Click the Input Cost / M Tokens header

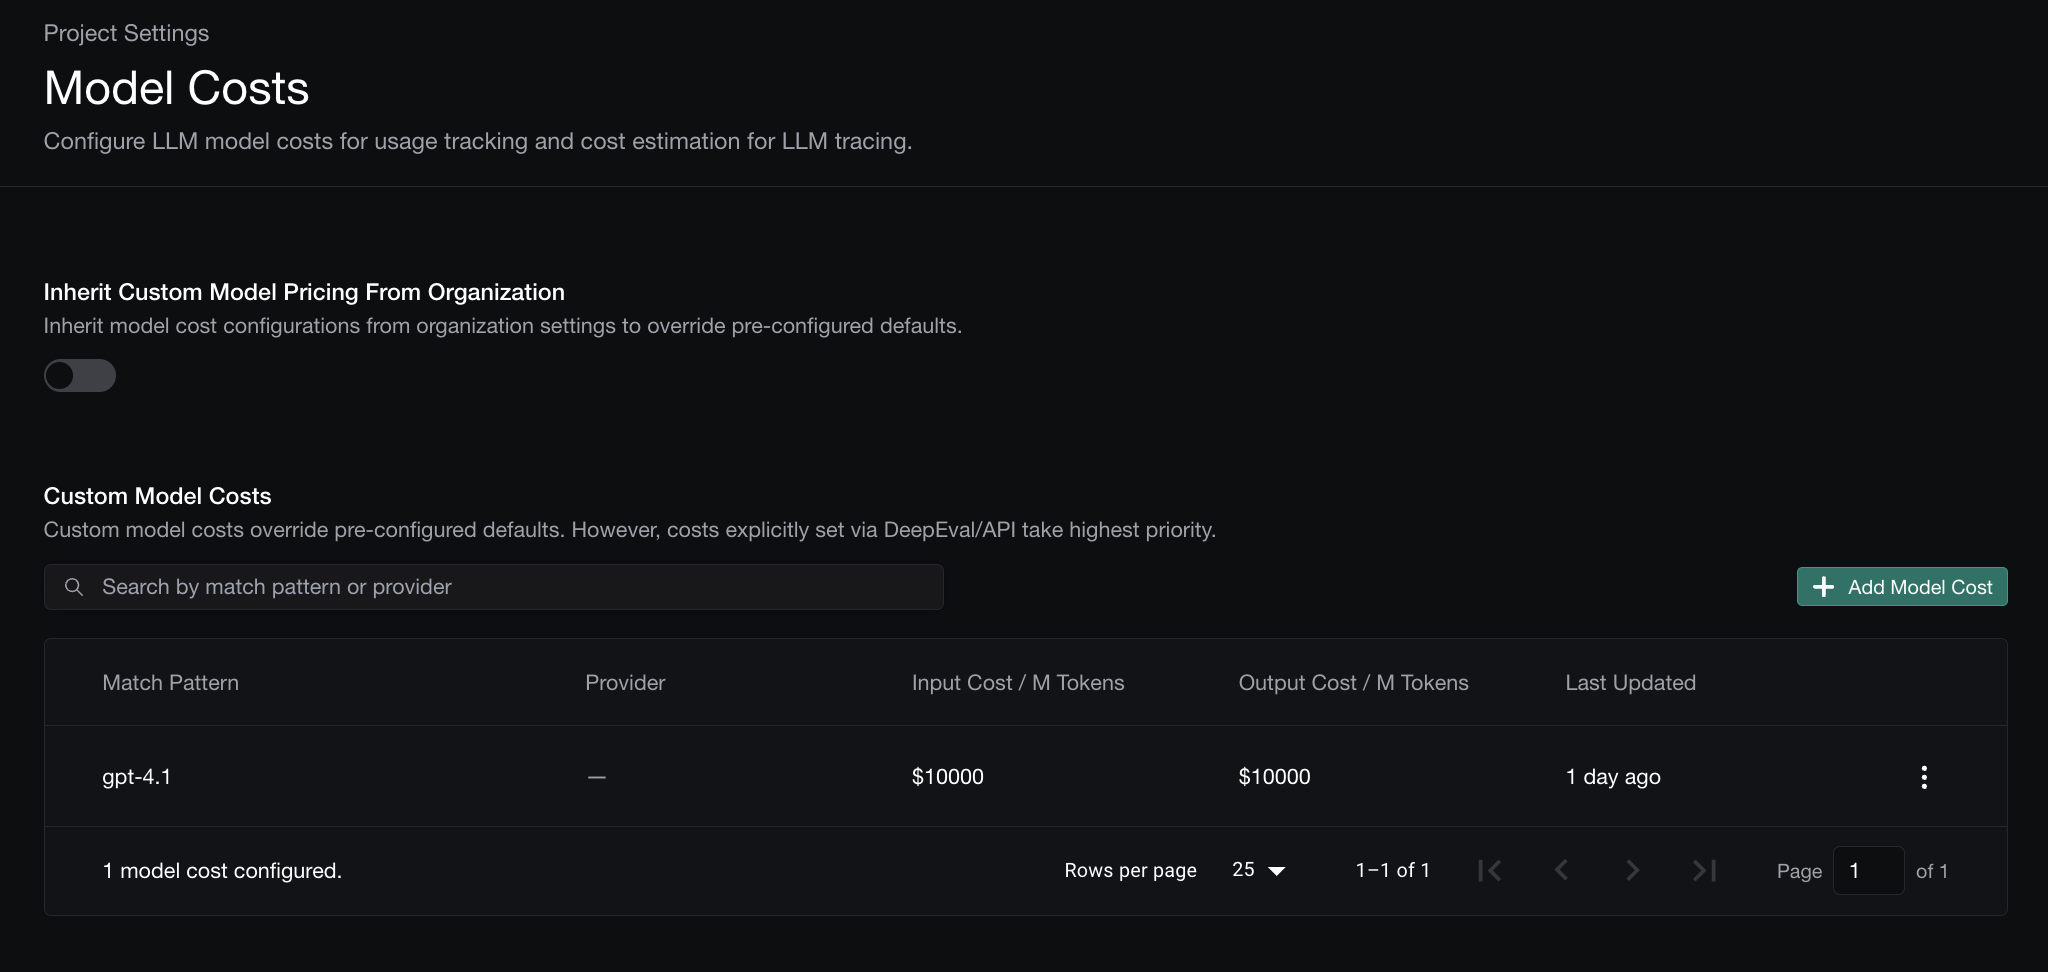click(x=1017, y=683)
